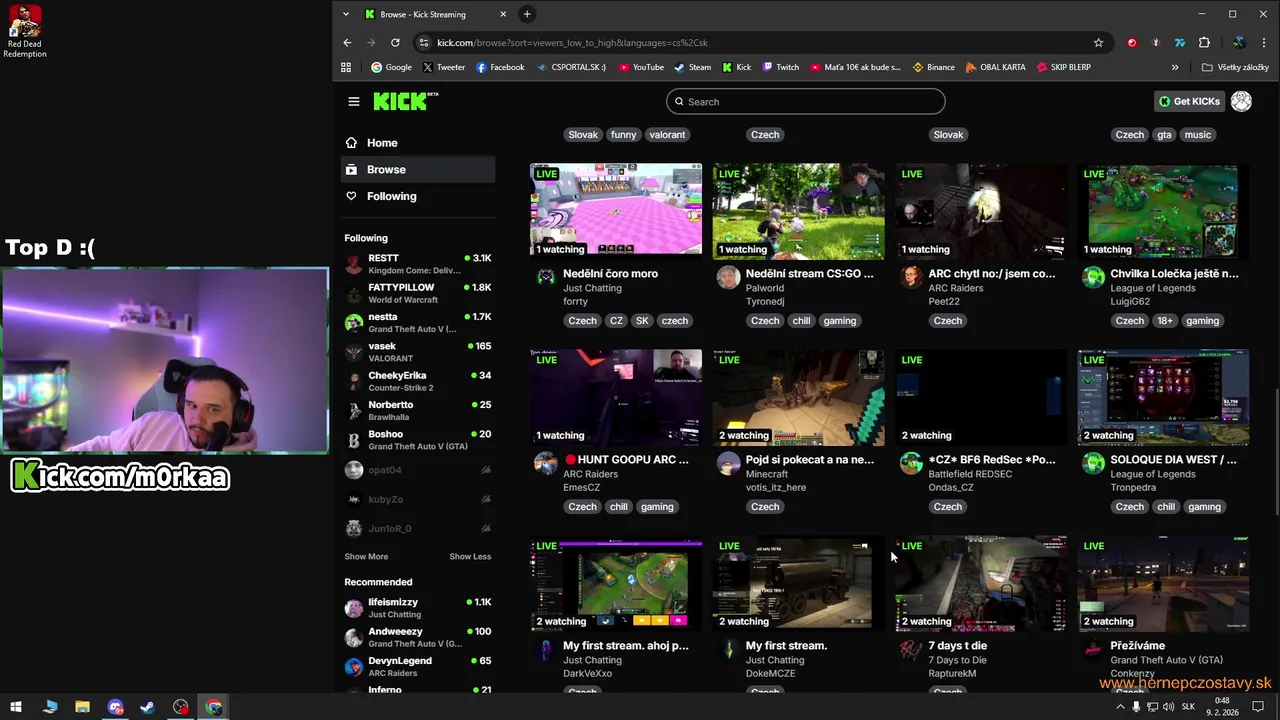Select the music tag at the top
The image size is (1280, 720).
[1197, 134]
